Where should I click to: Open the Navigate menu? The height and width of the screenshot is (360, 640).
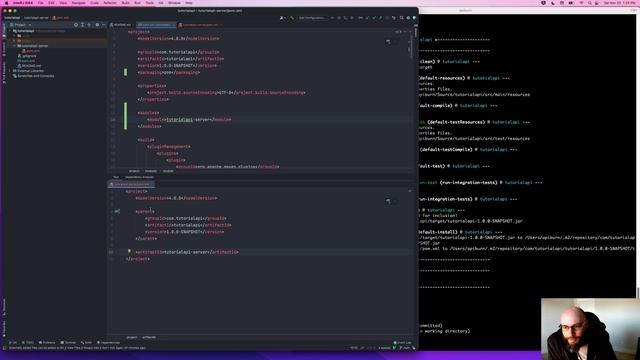(x=78, y=3)
